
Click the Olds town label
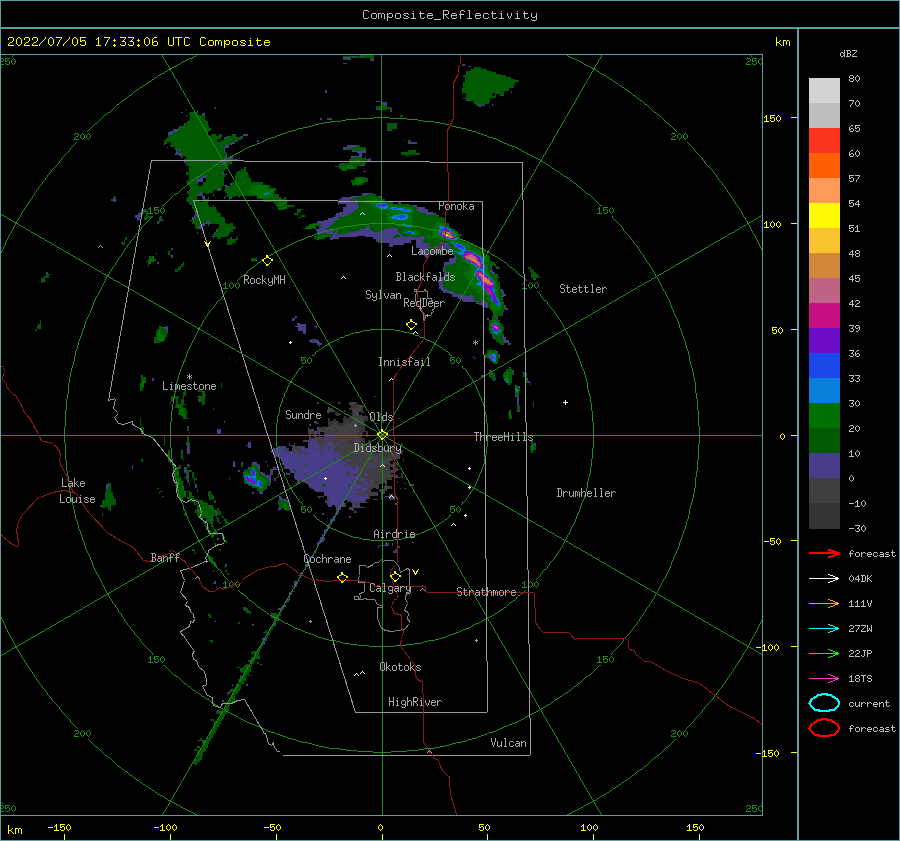pos(381,417)
